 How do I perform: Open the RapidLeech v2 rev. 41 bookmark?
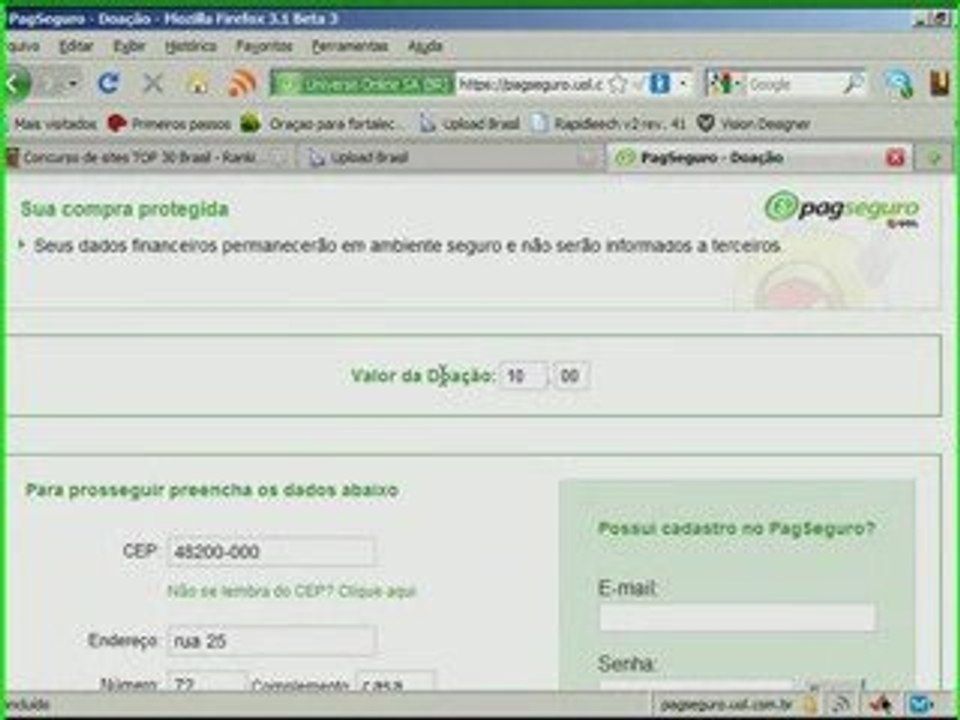[x=609, y=124]
